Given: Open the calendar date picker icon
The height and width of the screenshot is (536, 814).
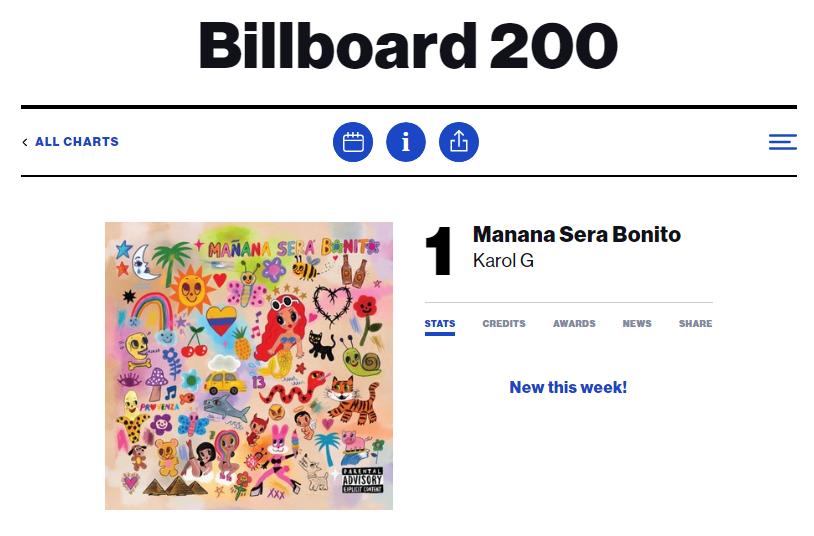Looking at the screenshot, I should [x=353, y=142].
